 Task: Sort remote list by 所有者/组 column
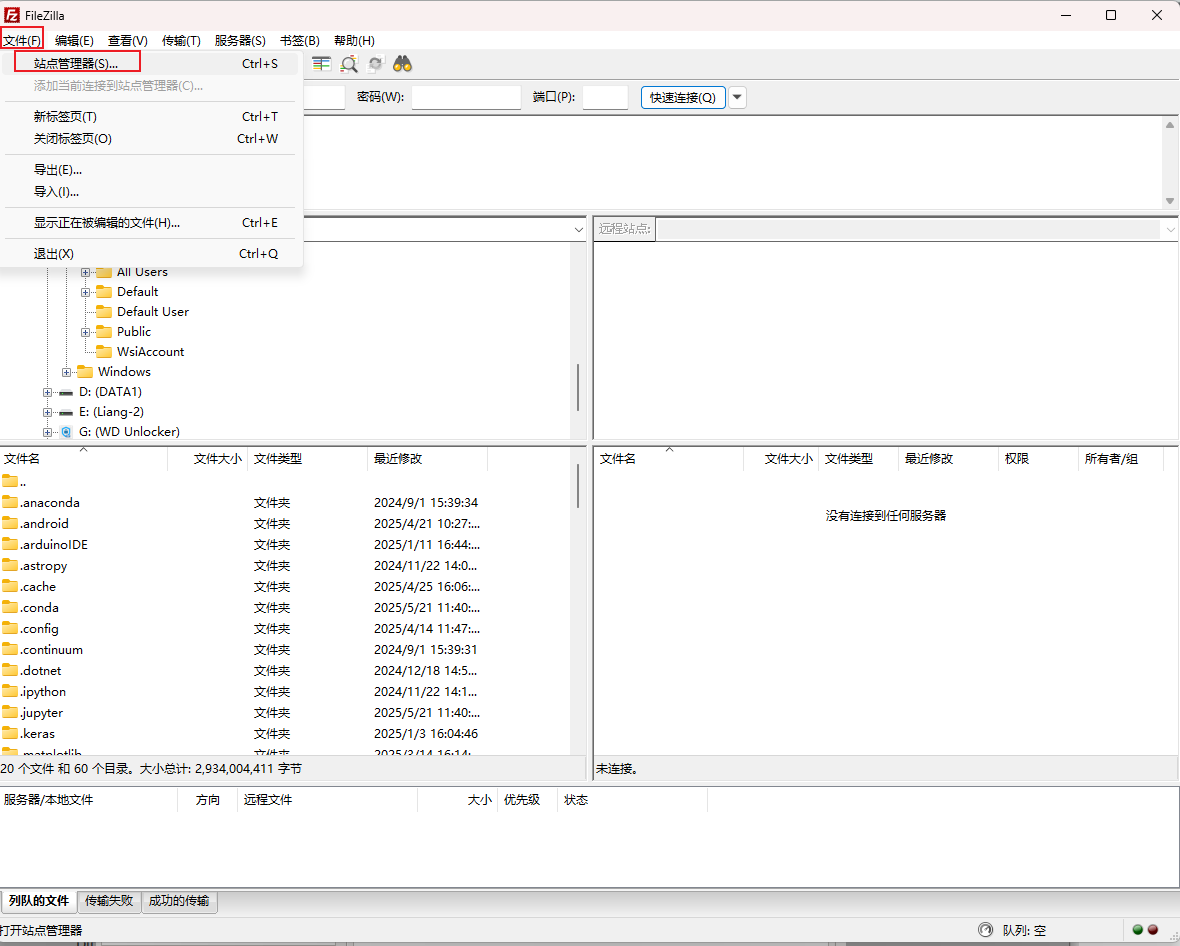tap(1121, 458)
